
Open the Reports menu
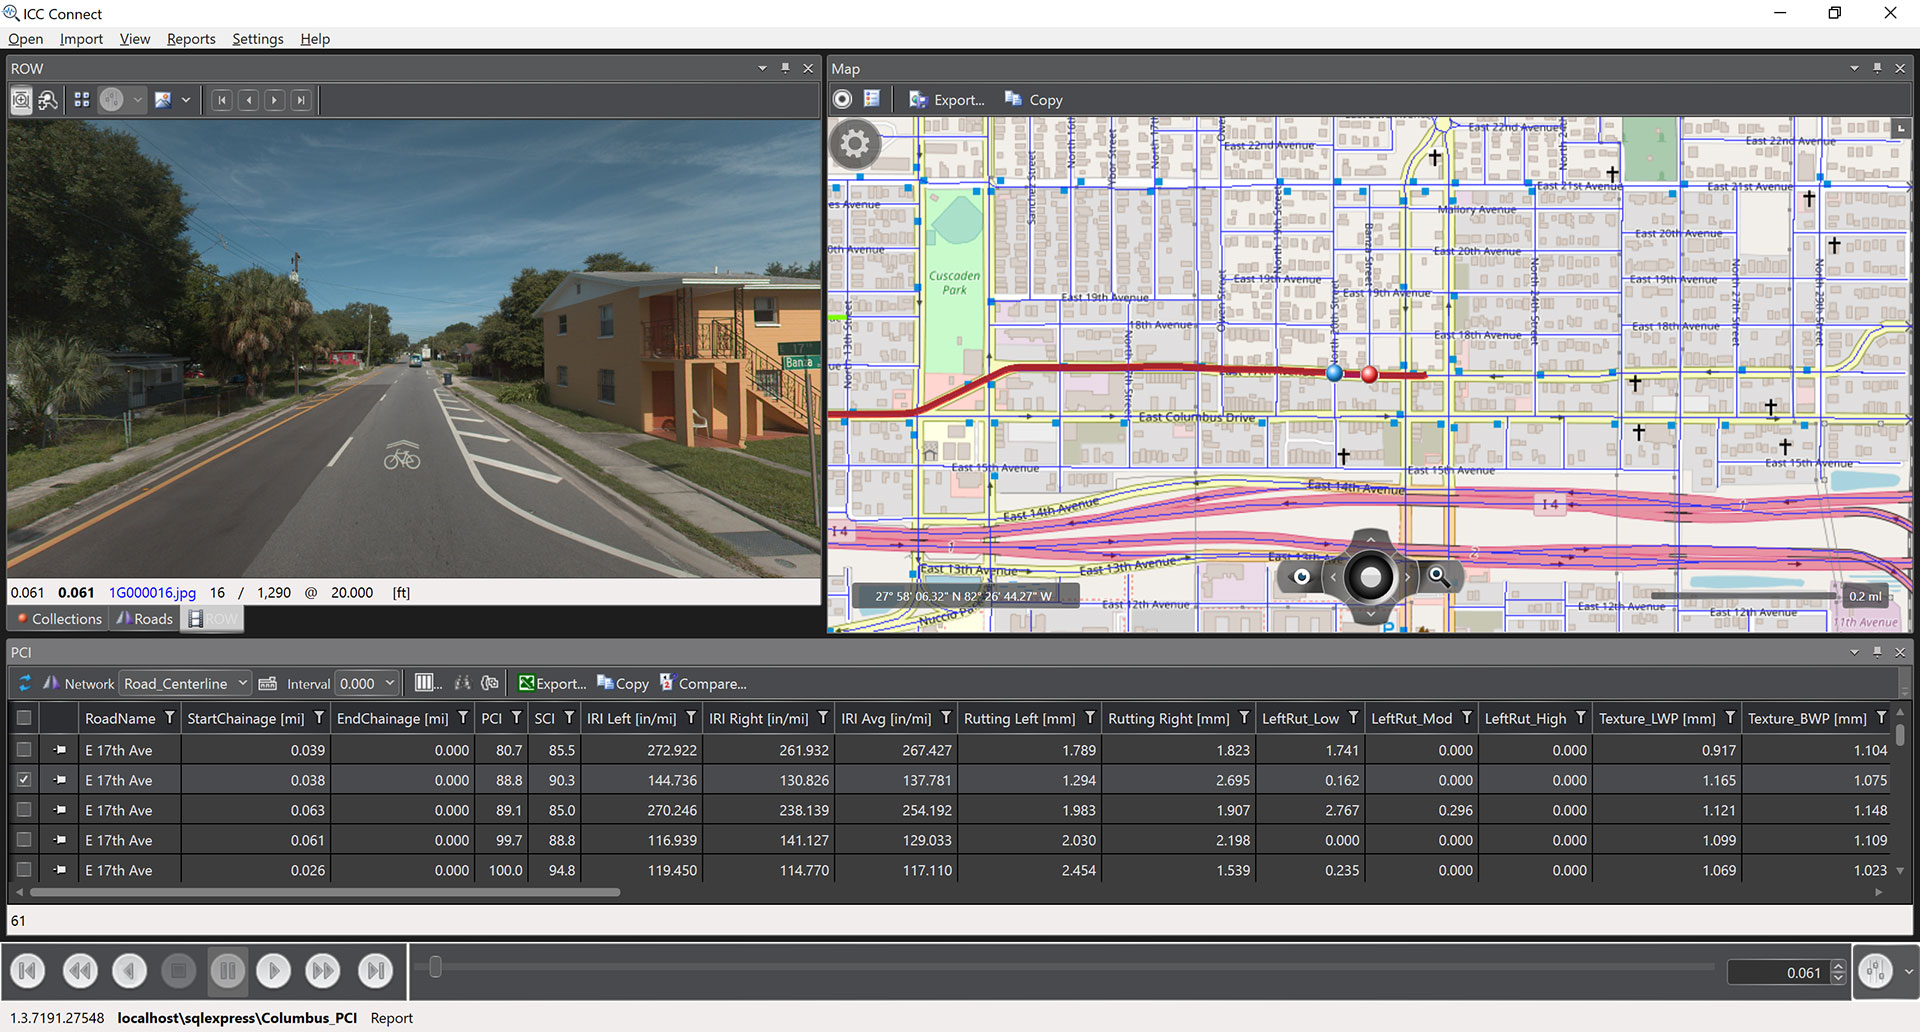(190, 39)
